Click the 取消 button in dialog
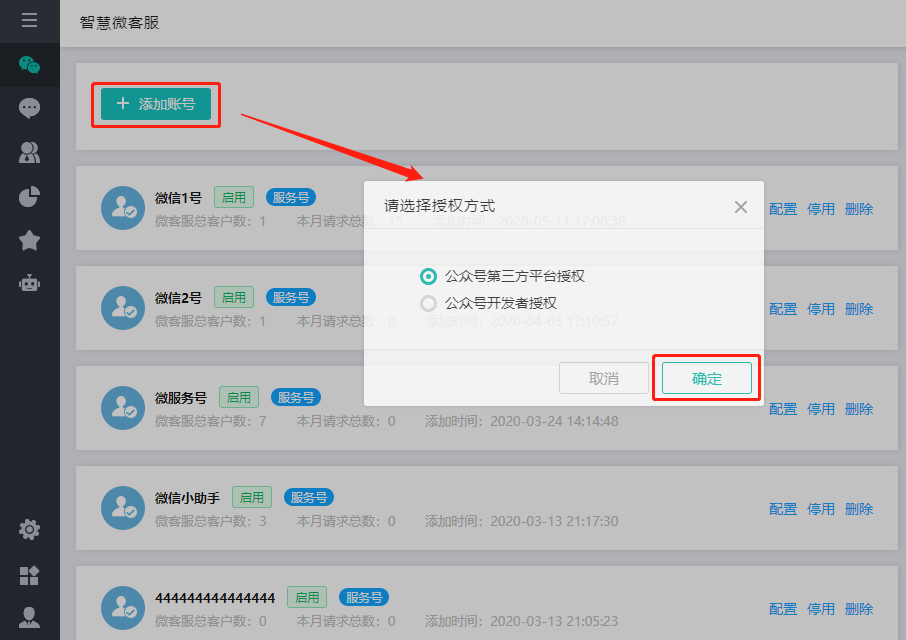Image resolution: width=906 pixels, height=640 pixels. coord(604,379)
